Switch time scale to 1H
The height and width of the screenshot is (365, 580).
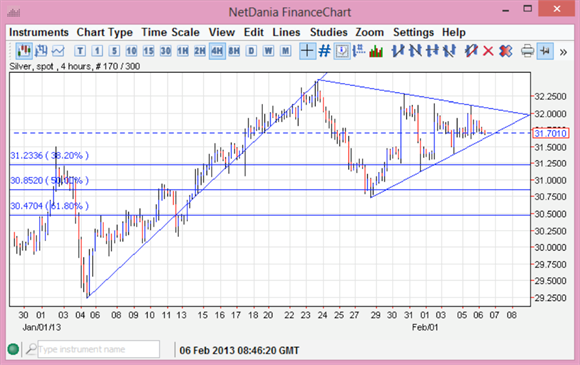tap(182, 51)
